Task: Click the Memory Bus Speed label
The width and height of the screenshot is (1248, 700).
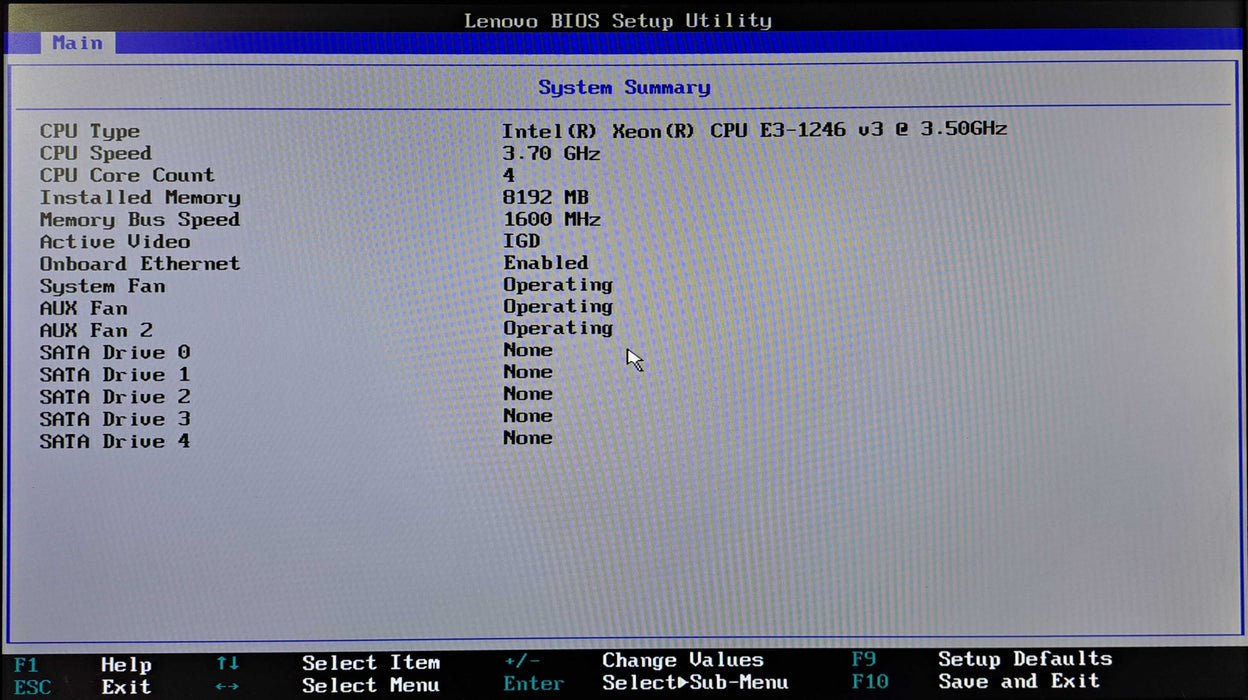Action: pyautogui.click(x=140, y=219)
